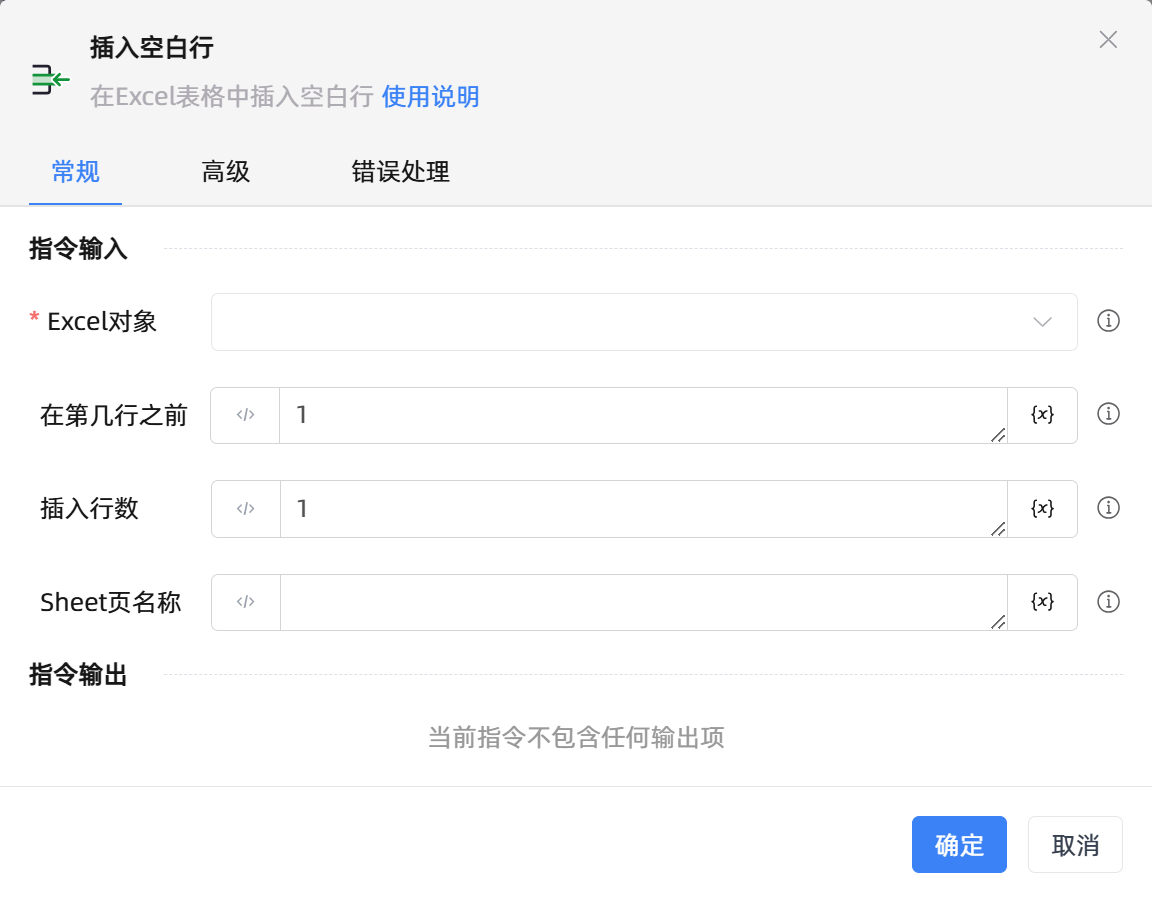Screen dimensions: 1152x902
Task: Toggle expression mode for 插入行数
Action: [246, 509]
